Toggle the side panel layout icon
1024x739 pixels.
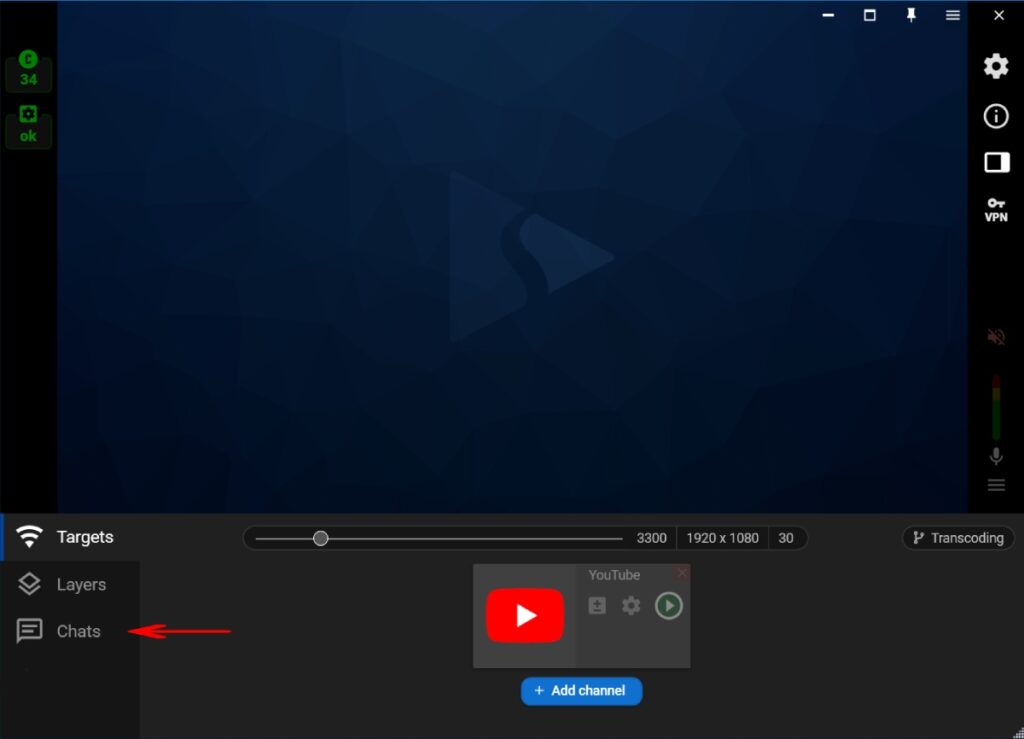(996, 162)
